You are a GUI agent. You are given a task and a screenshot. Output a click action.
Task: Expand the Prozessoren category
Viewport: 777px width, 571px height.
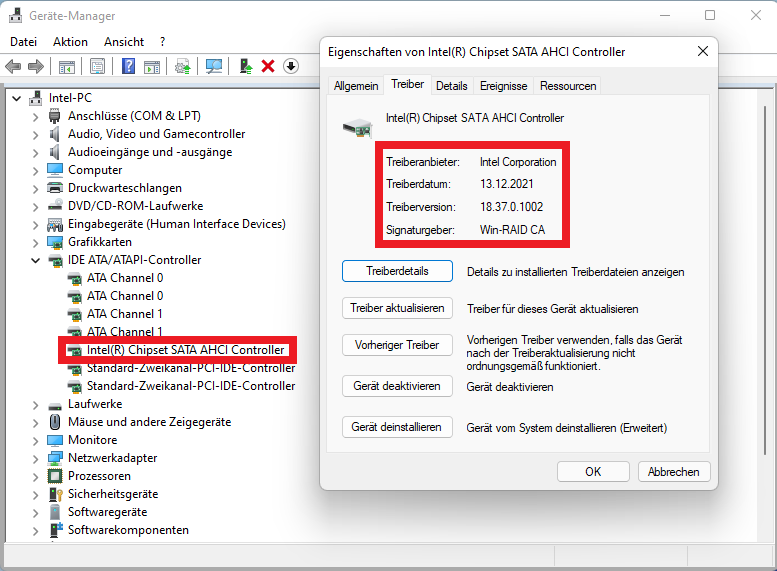tap(36, 477)
